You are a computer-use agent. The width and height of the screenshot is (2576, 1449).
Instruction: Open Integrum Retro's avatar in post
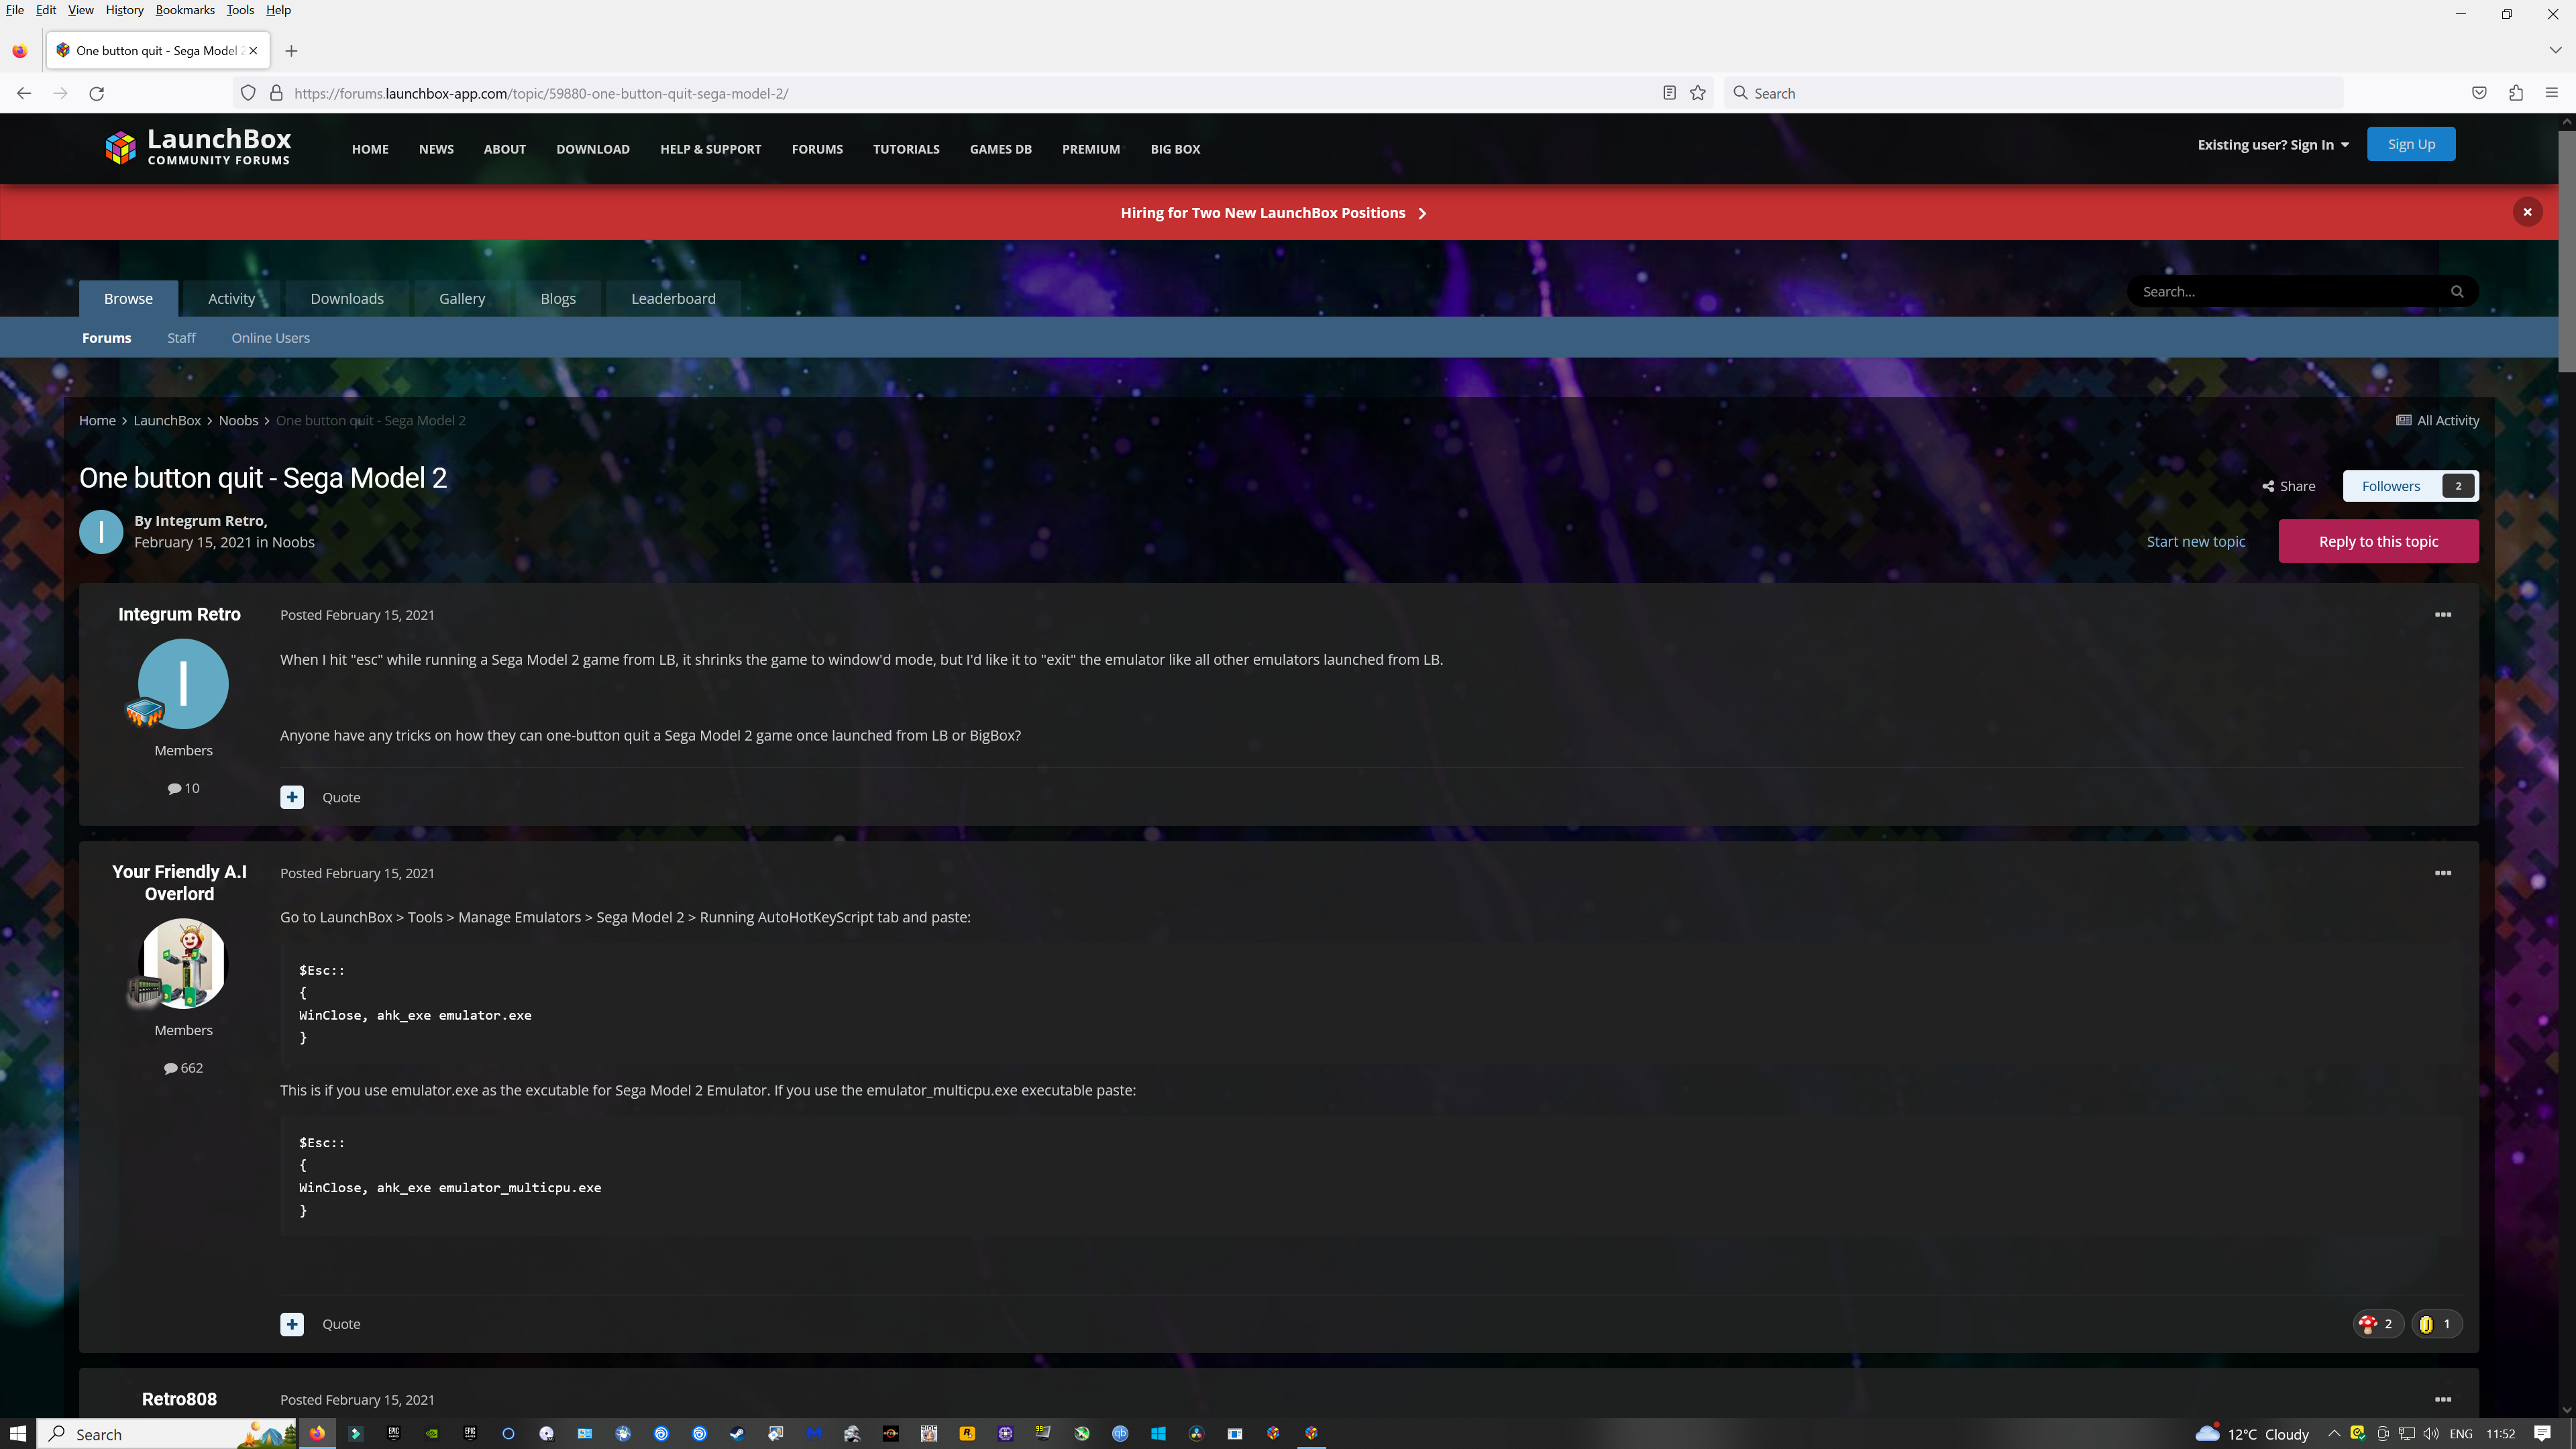(183, 684)
